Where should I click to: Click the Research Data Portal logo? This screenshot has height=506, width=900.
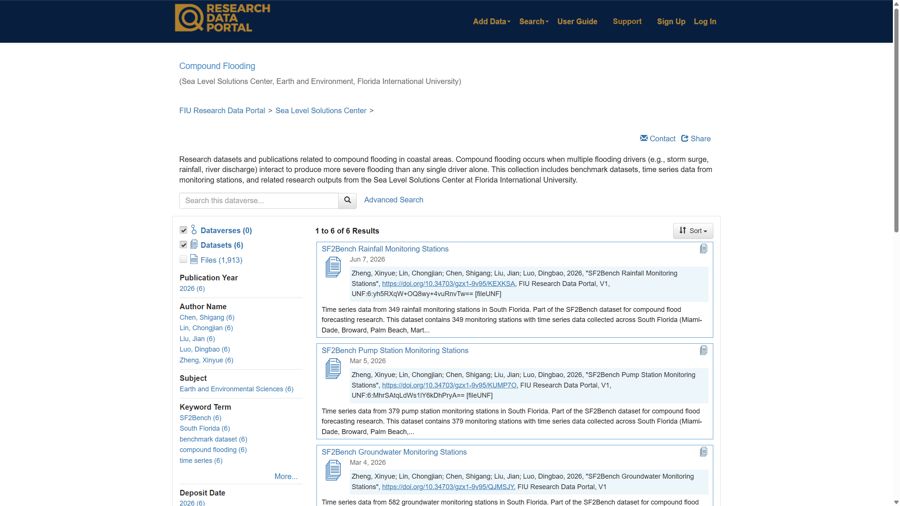[x=222, y=18]
